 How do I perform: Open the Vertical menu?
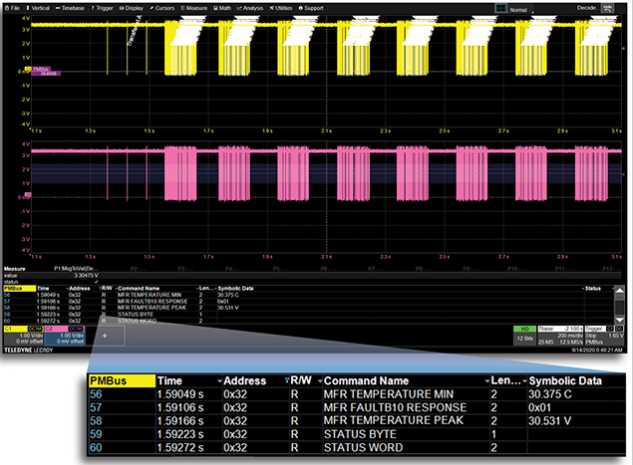click(x=38, y=8)
